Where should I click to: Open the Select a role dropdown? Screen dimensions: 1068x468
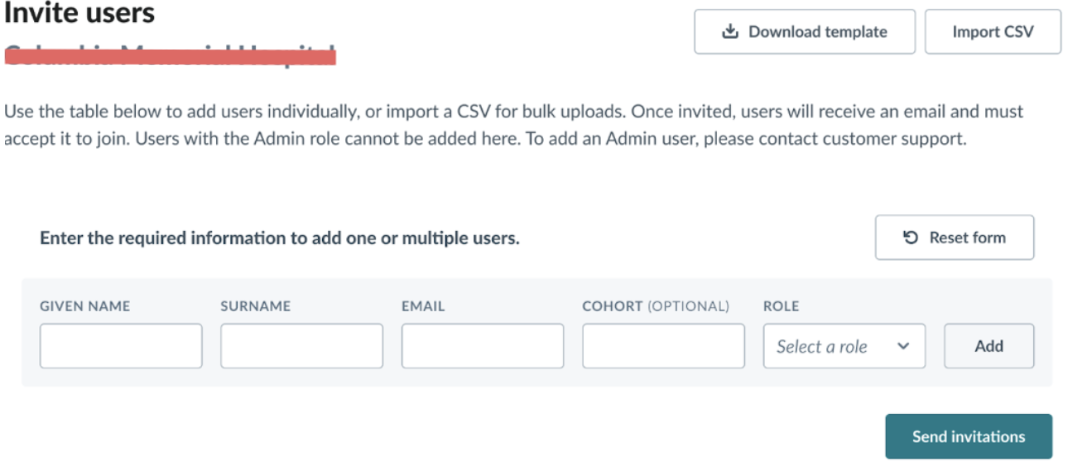click(844, 346)
